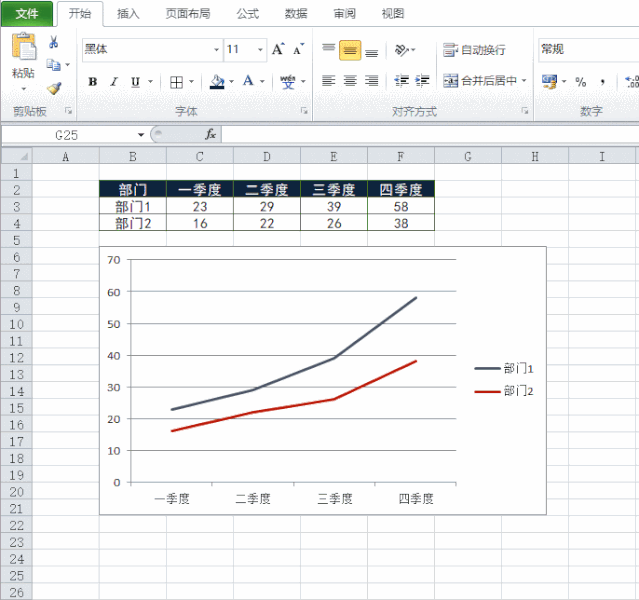Click the fx insert function icon

point(210,134)
